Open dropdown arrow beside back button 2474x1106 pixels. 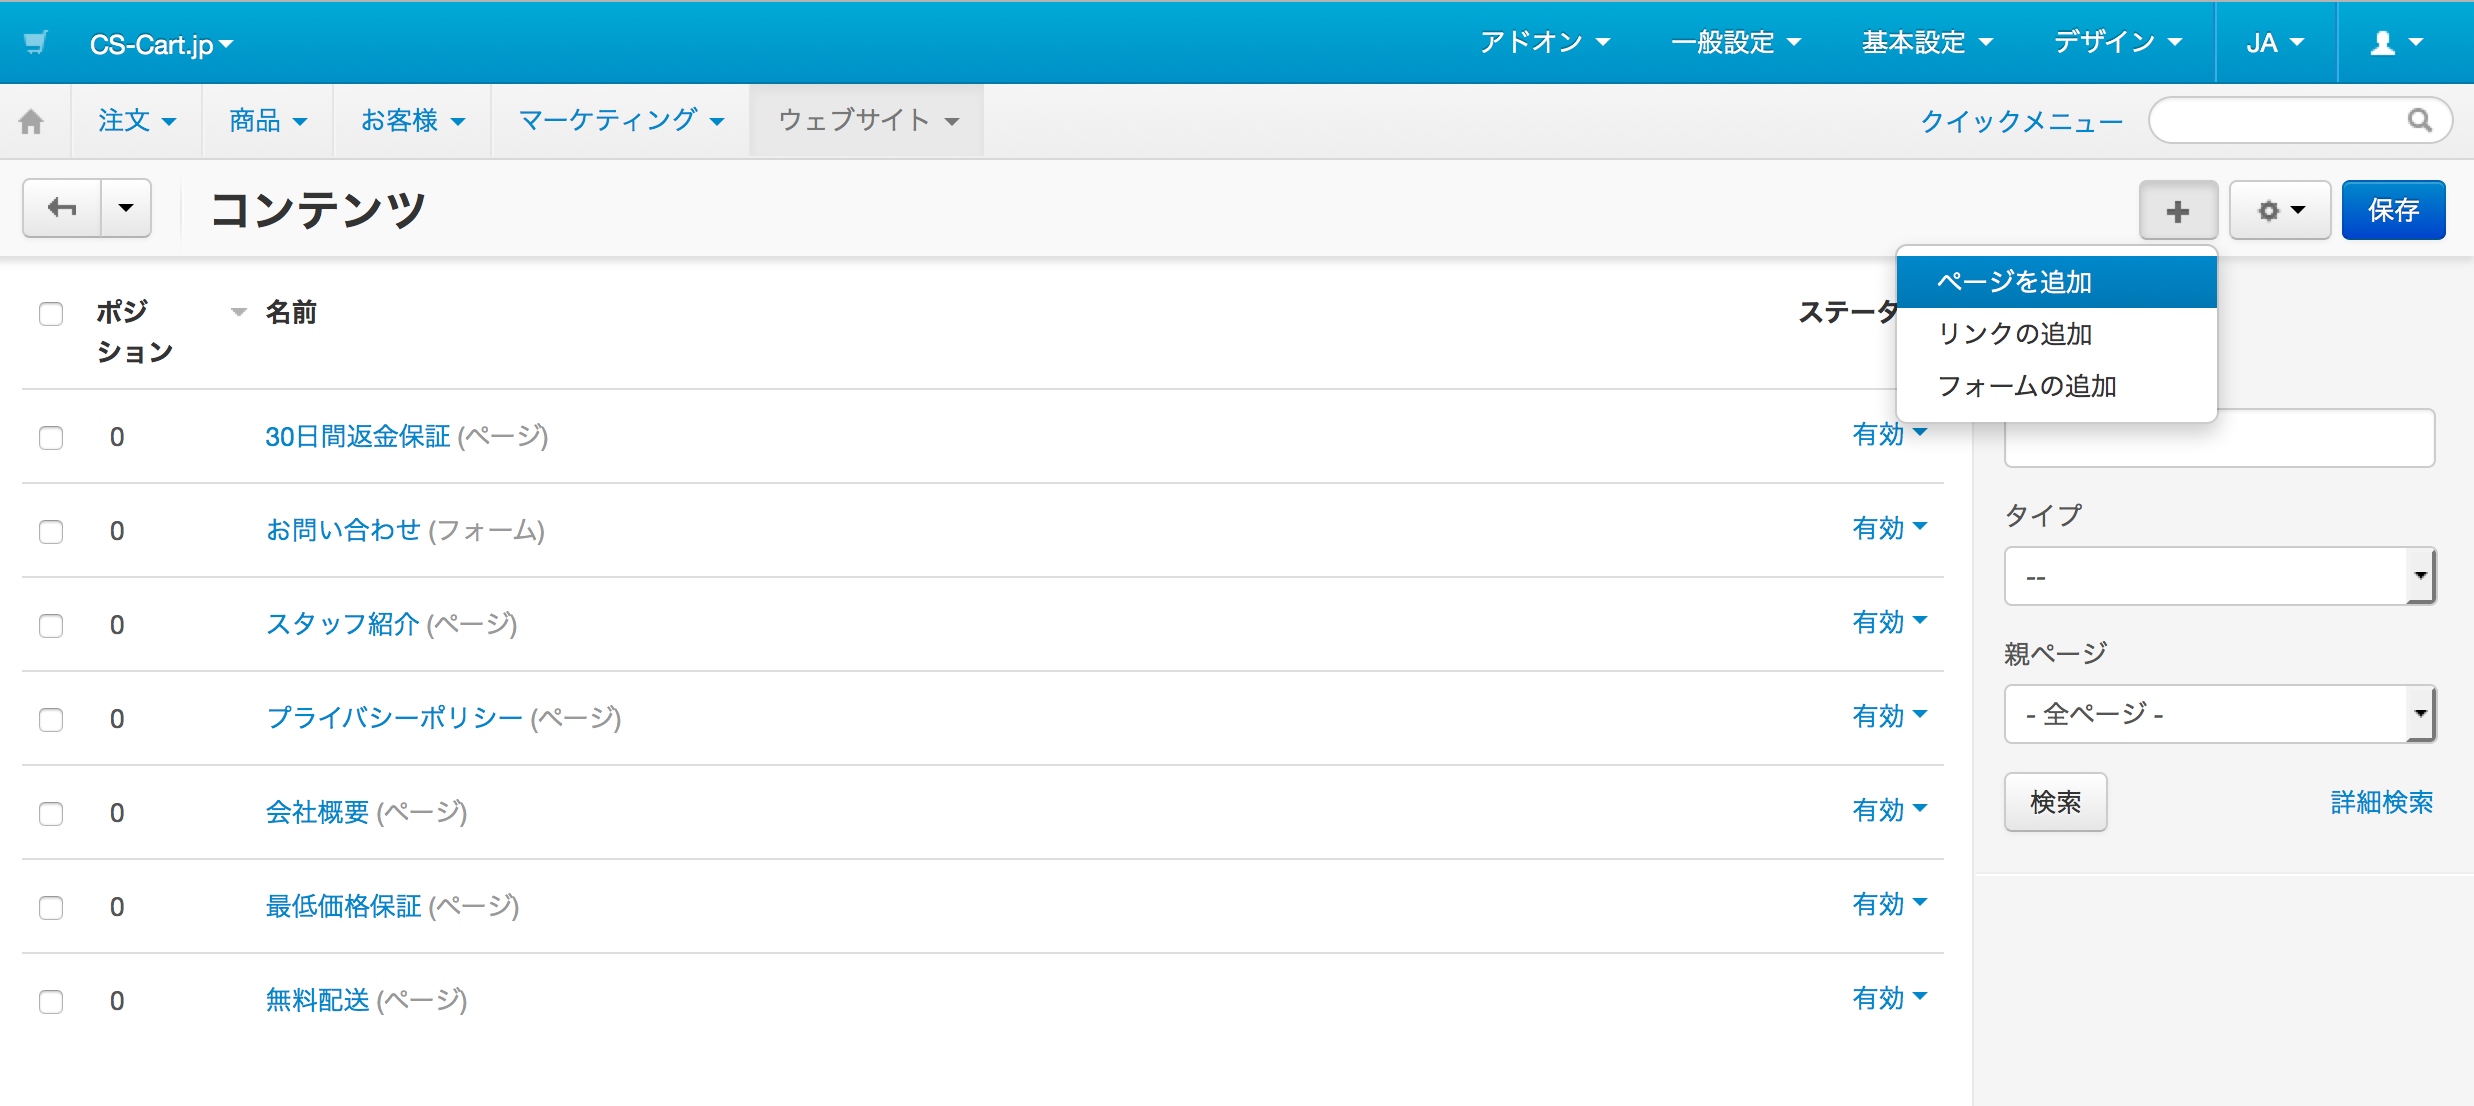(x=126, y=208)
